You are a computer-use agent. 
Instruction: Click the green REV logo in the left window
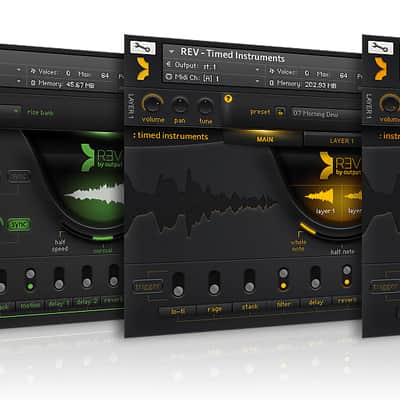(x=102, y=158)
